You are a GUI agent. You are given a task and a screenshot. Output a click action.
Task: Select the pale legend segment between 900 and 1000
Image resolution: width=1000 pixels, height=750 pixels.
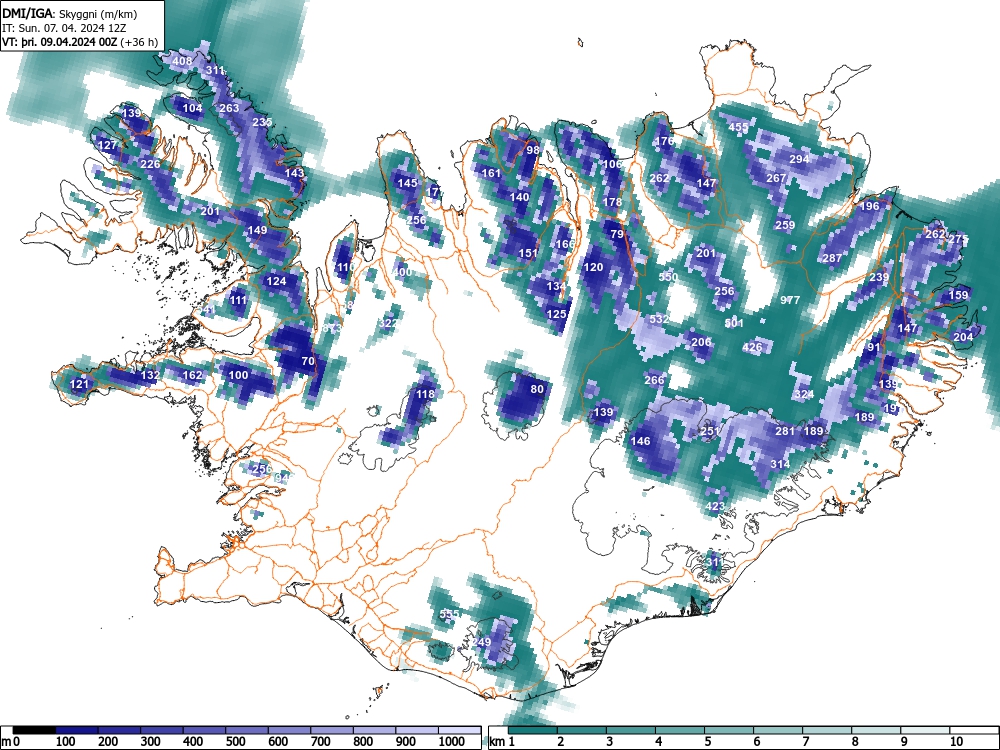pyautogui.click(x=417, y=730)
